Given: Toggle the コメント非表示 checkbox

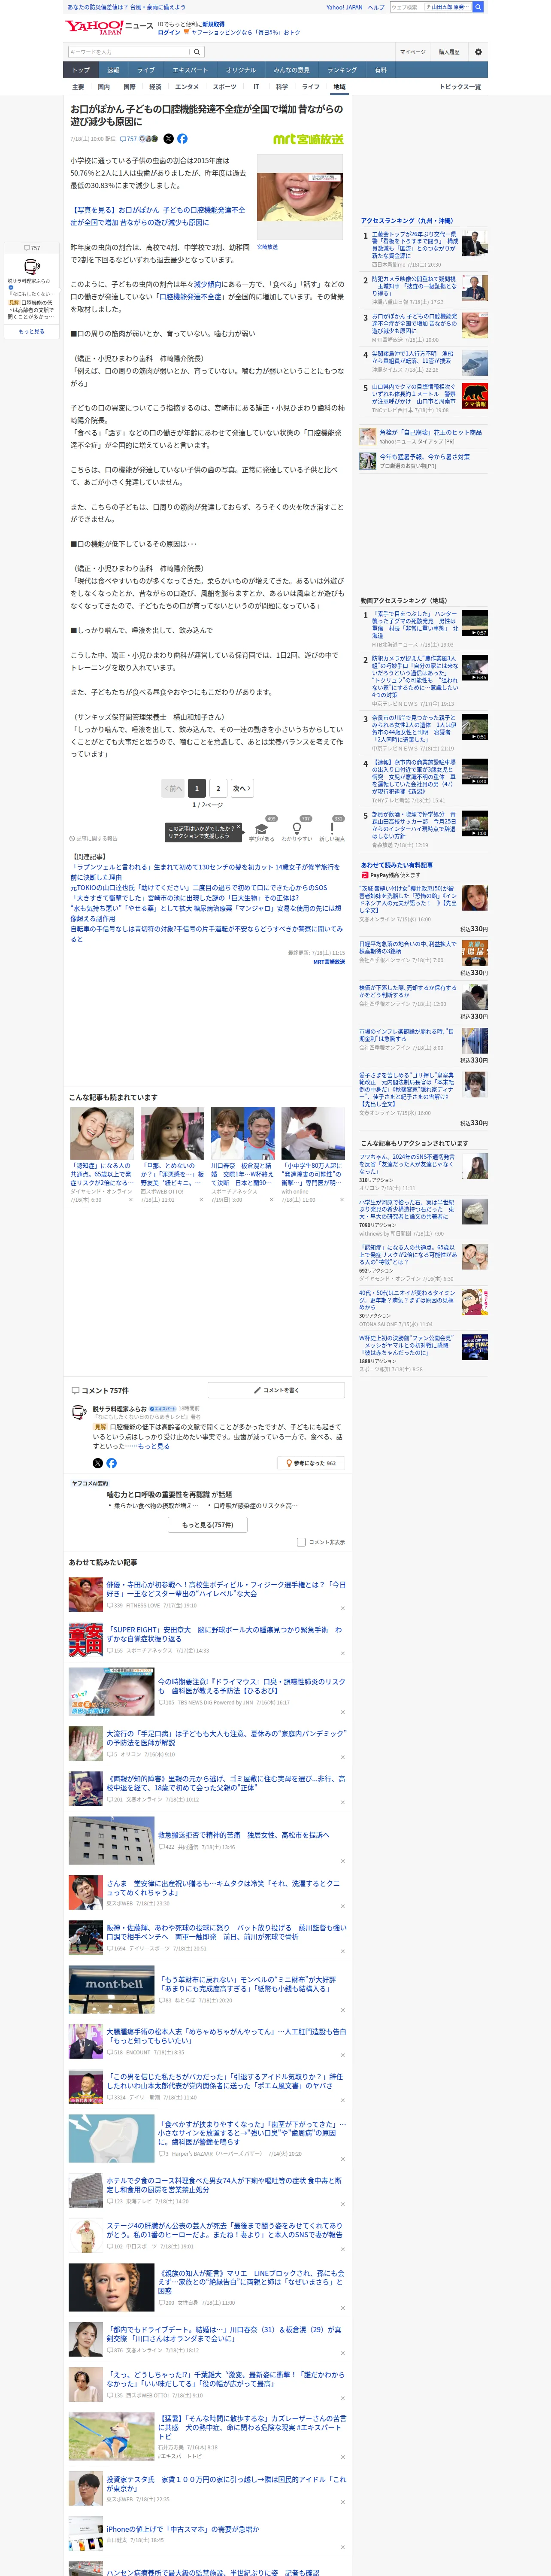Looking at the screenshot, I should (x=301, y=1542).
